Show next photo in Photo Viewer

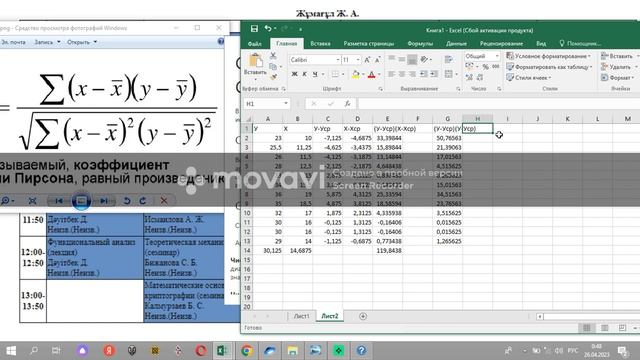pyautogui.click(x=104, y=200)
